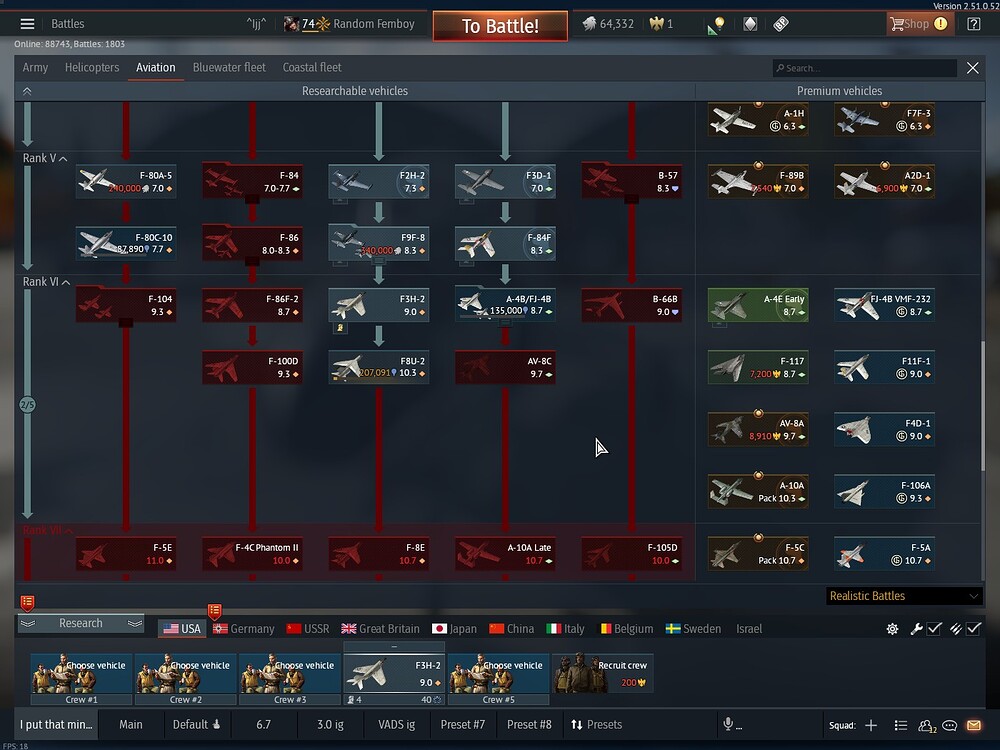
Task: Click the Shop cart icon
Action: click(x=897, y=24)
